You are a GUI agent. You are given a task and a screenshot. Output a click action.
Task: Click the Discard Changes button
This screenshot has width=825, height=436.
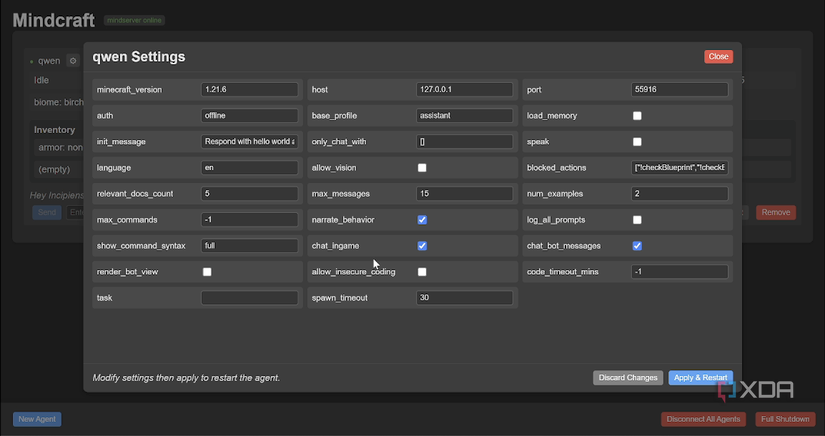point(628,378)
